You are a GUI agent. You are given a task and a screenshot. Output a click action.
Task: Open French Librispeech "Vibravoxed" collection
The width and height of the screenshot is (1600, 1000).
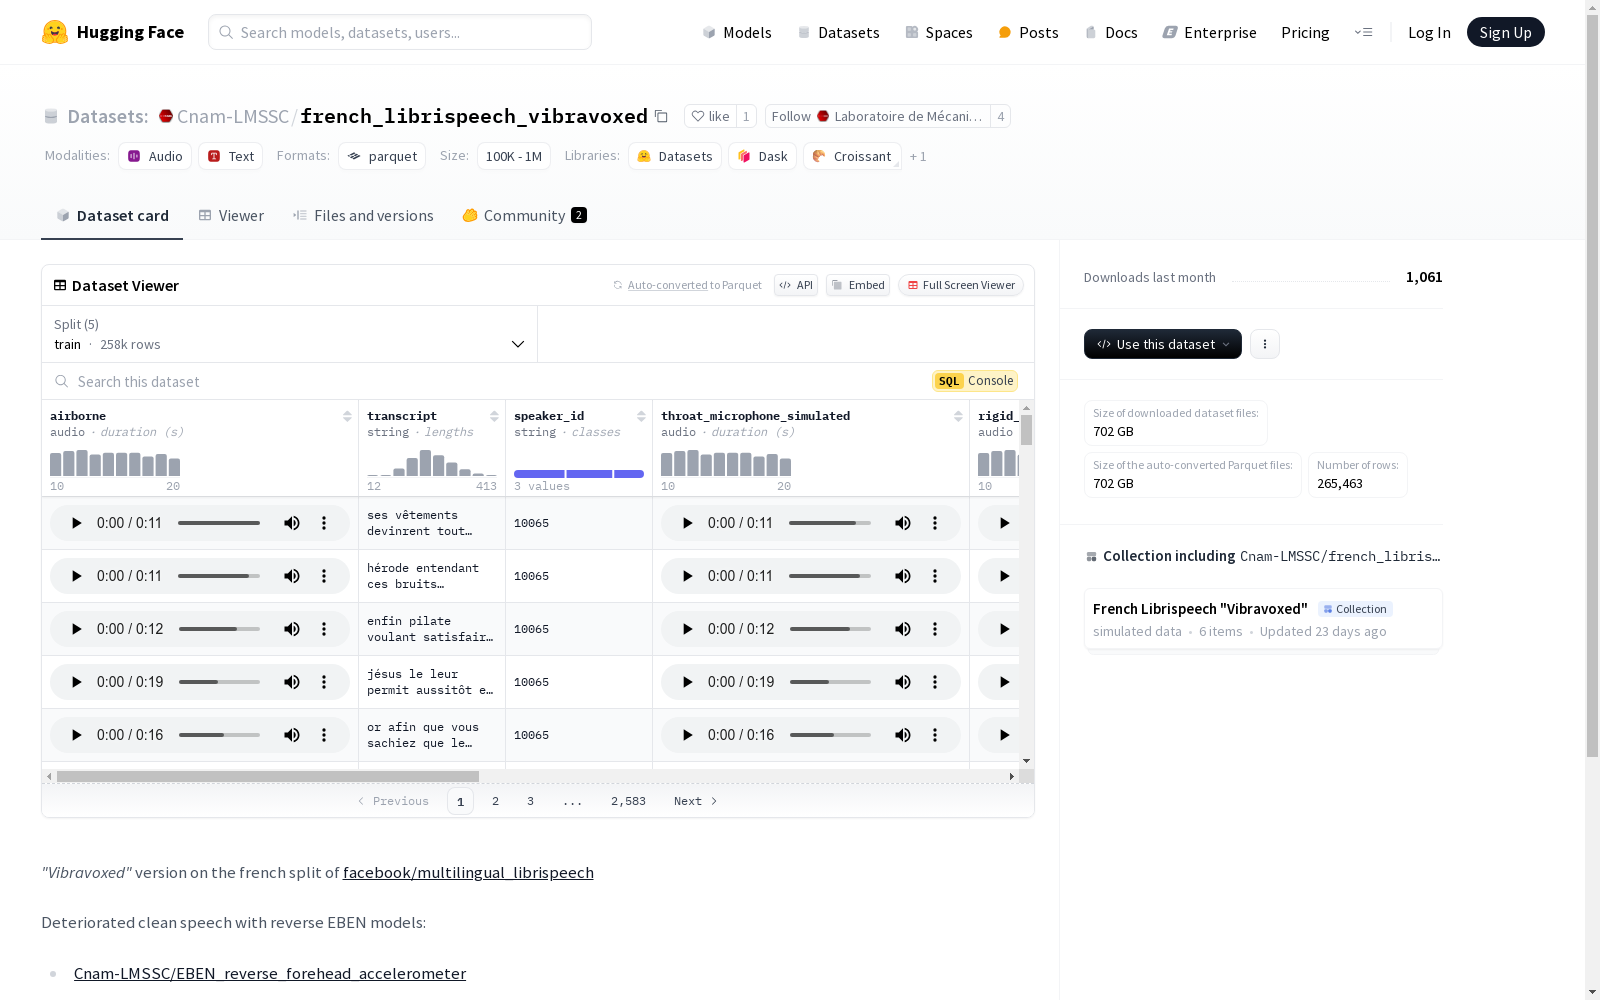(1263, 619)
